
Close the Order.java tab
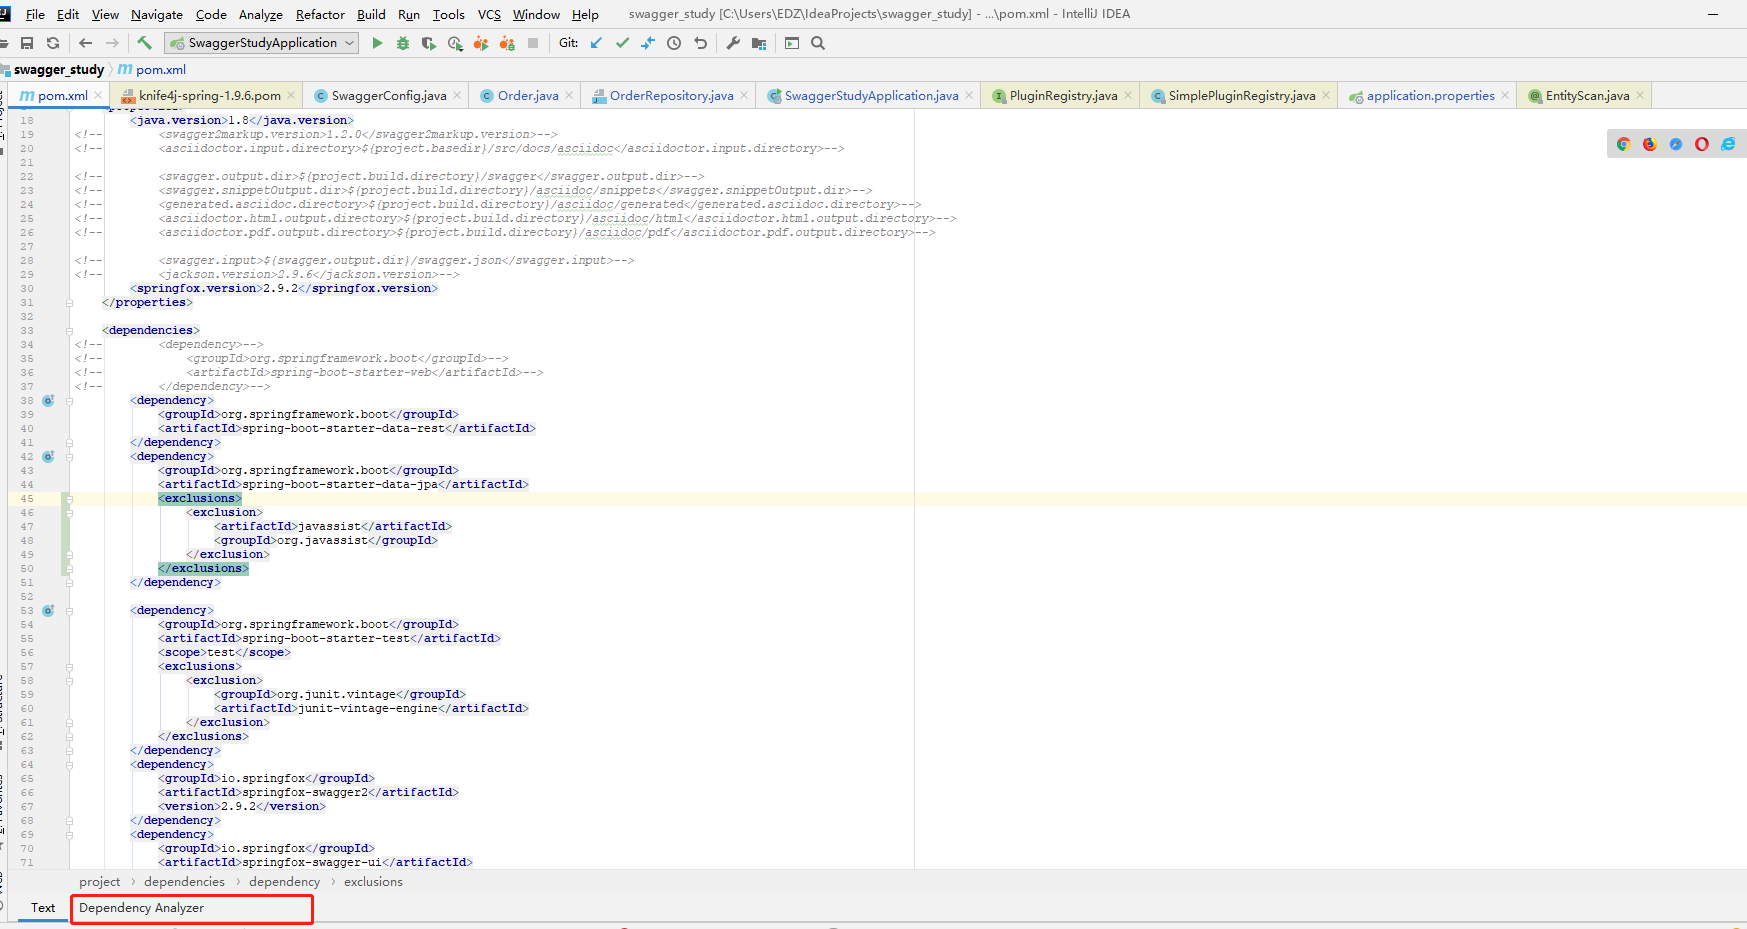568,95
